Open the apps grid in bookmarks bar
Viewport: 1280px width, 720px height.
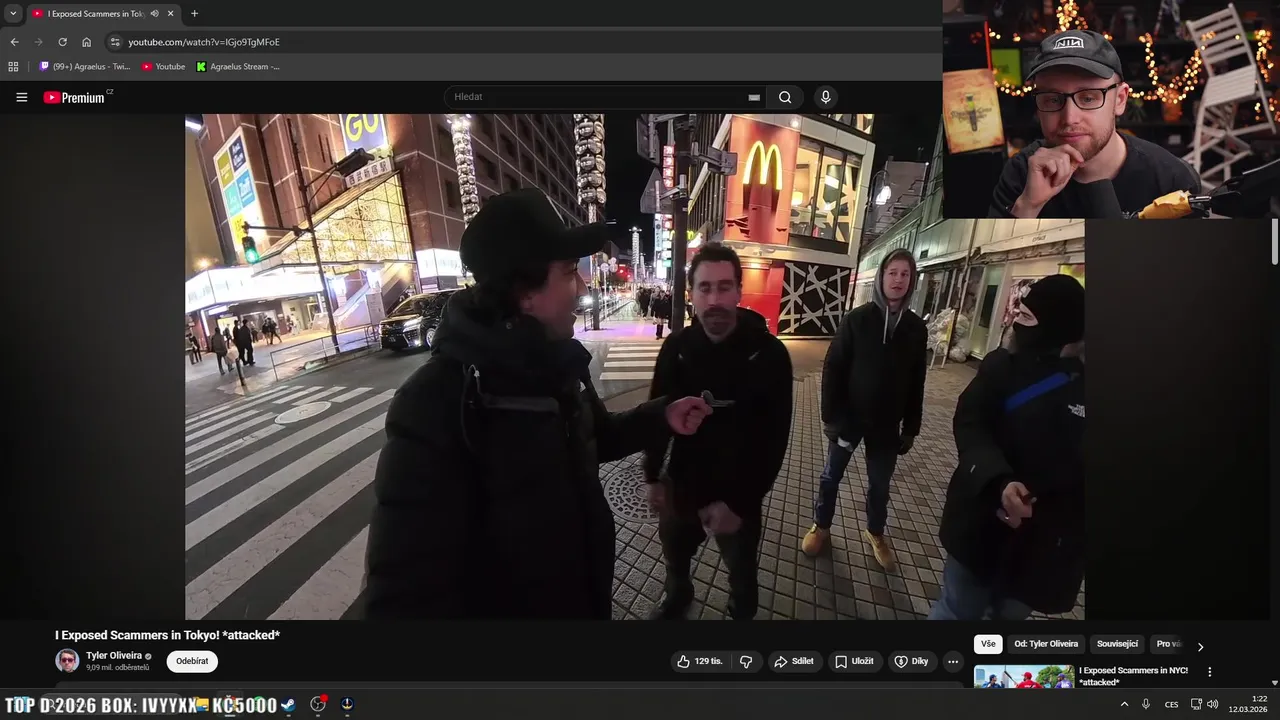point(13,67)
